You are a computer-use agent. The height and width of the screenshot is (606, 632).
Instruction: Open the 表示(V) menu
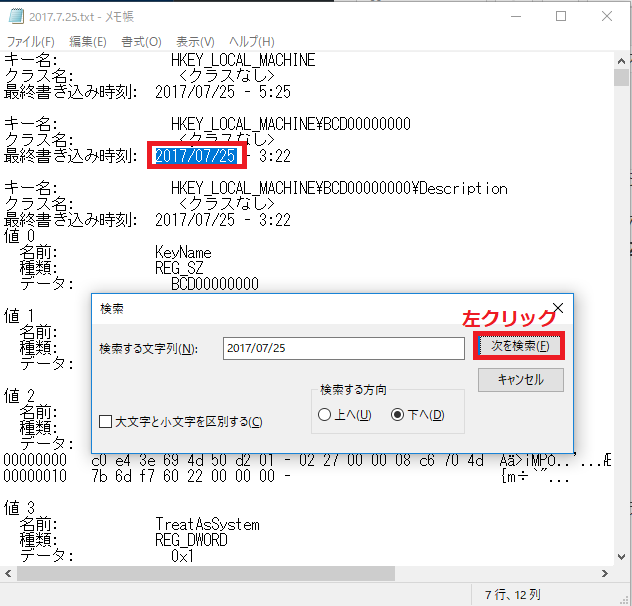195,42
